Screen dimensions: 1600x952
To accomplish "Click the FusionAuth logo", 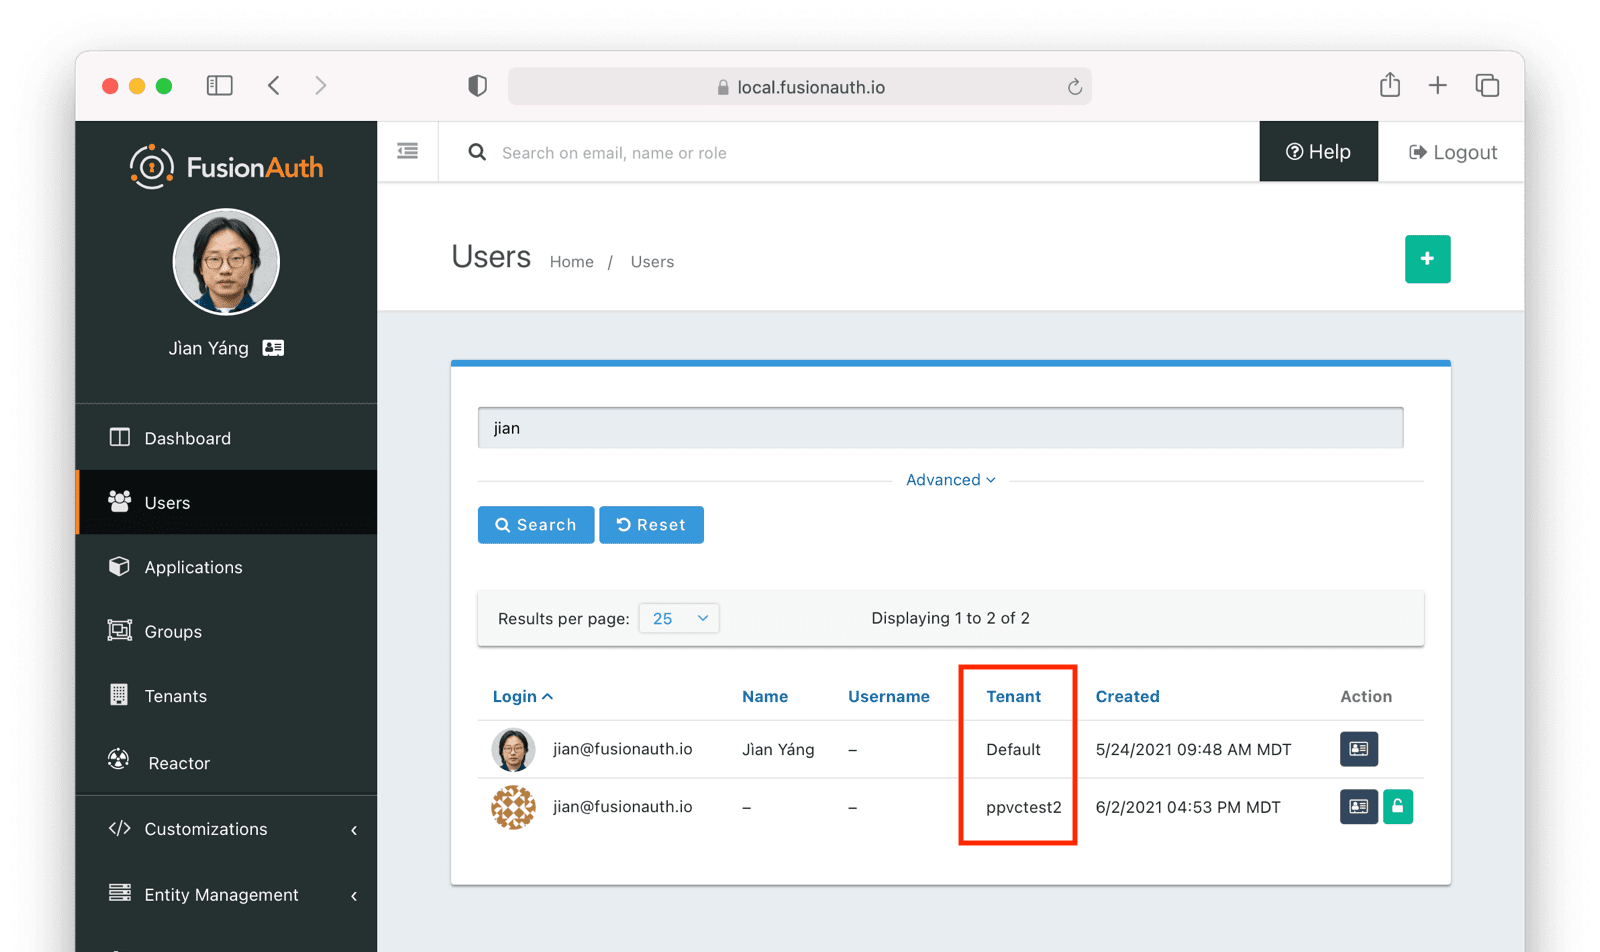I will [x=226, y=166].
